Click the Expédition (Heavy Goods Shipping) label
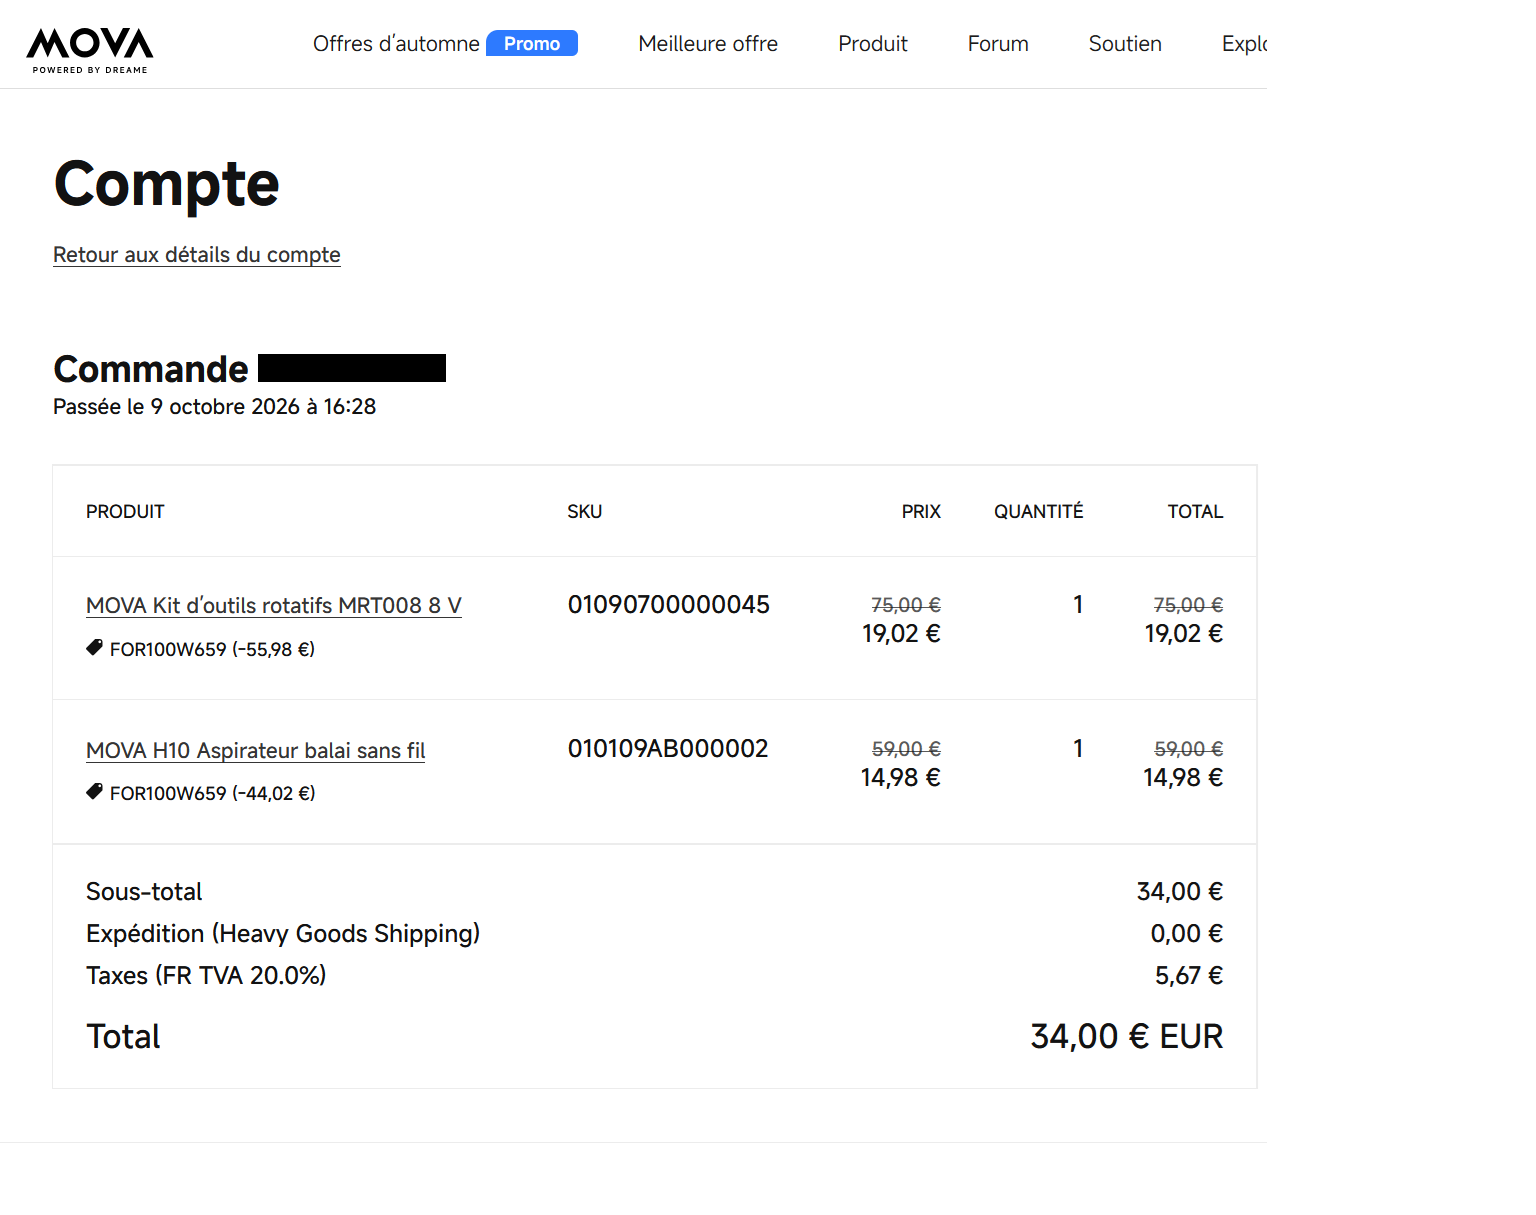This screenshot has width=1536, height=1215. point(283,934)
